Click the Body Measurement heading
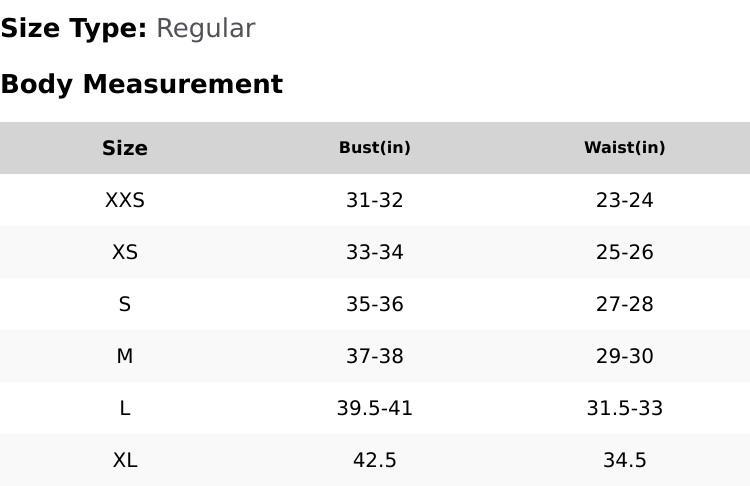The image size is (750, 486). click(x=141, y=84)
